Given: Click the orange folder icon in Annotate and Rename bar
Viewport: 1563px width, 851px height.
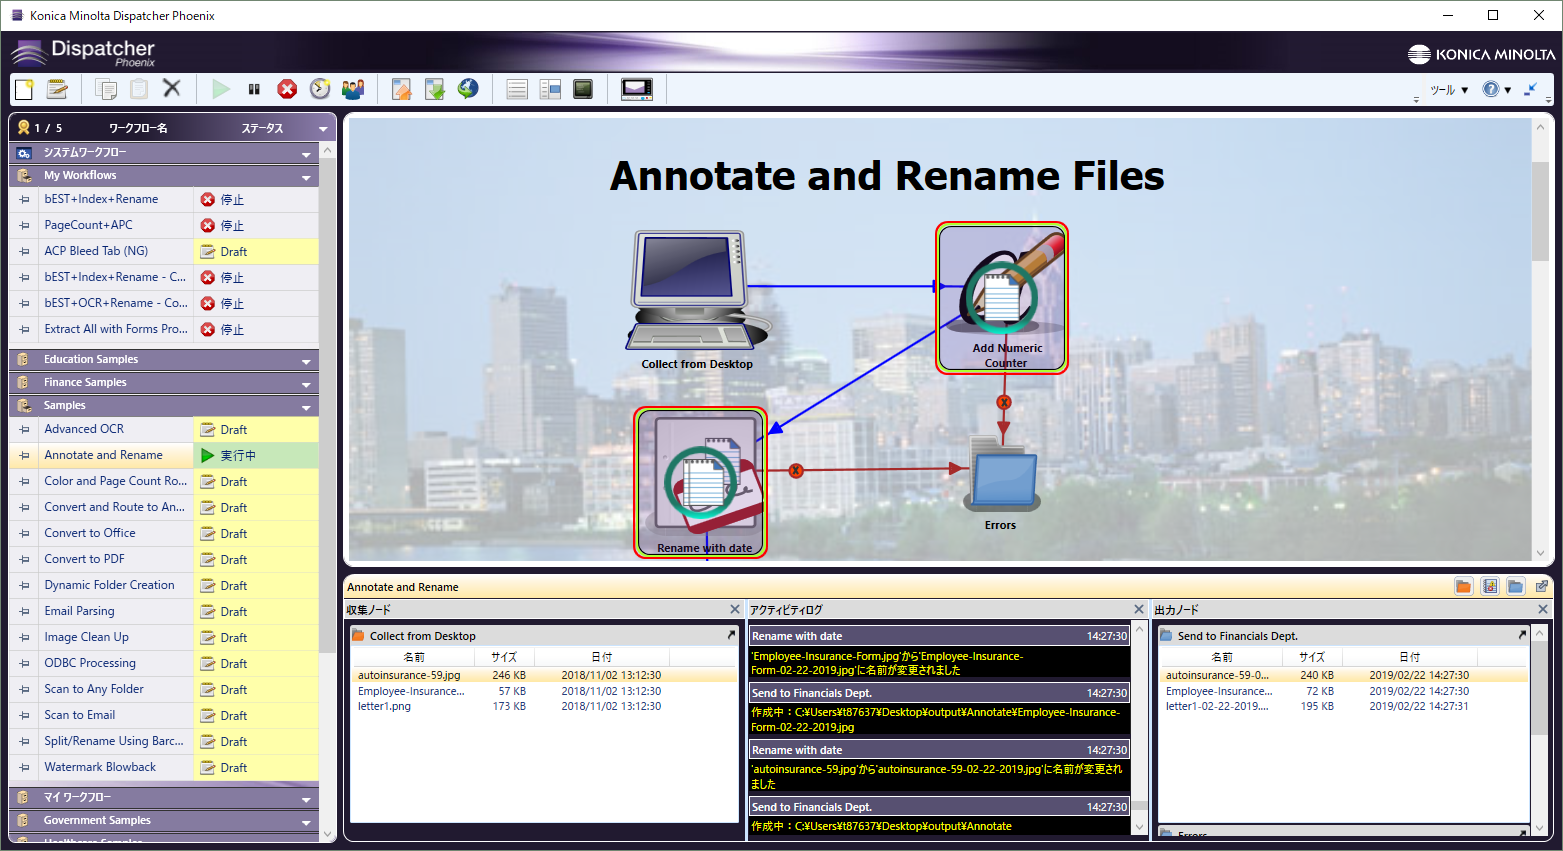Looking at the screenshot, I should coord(1464,587).
